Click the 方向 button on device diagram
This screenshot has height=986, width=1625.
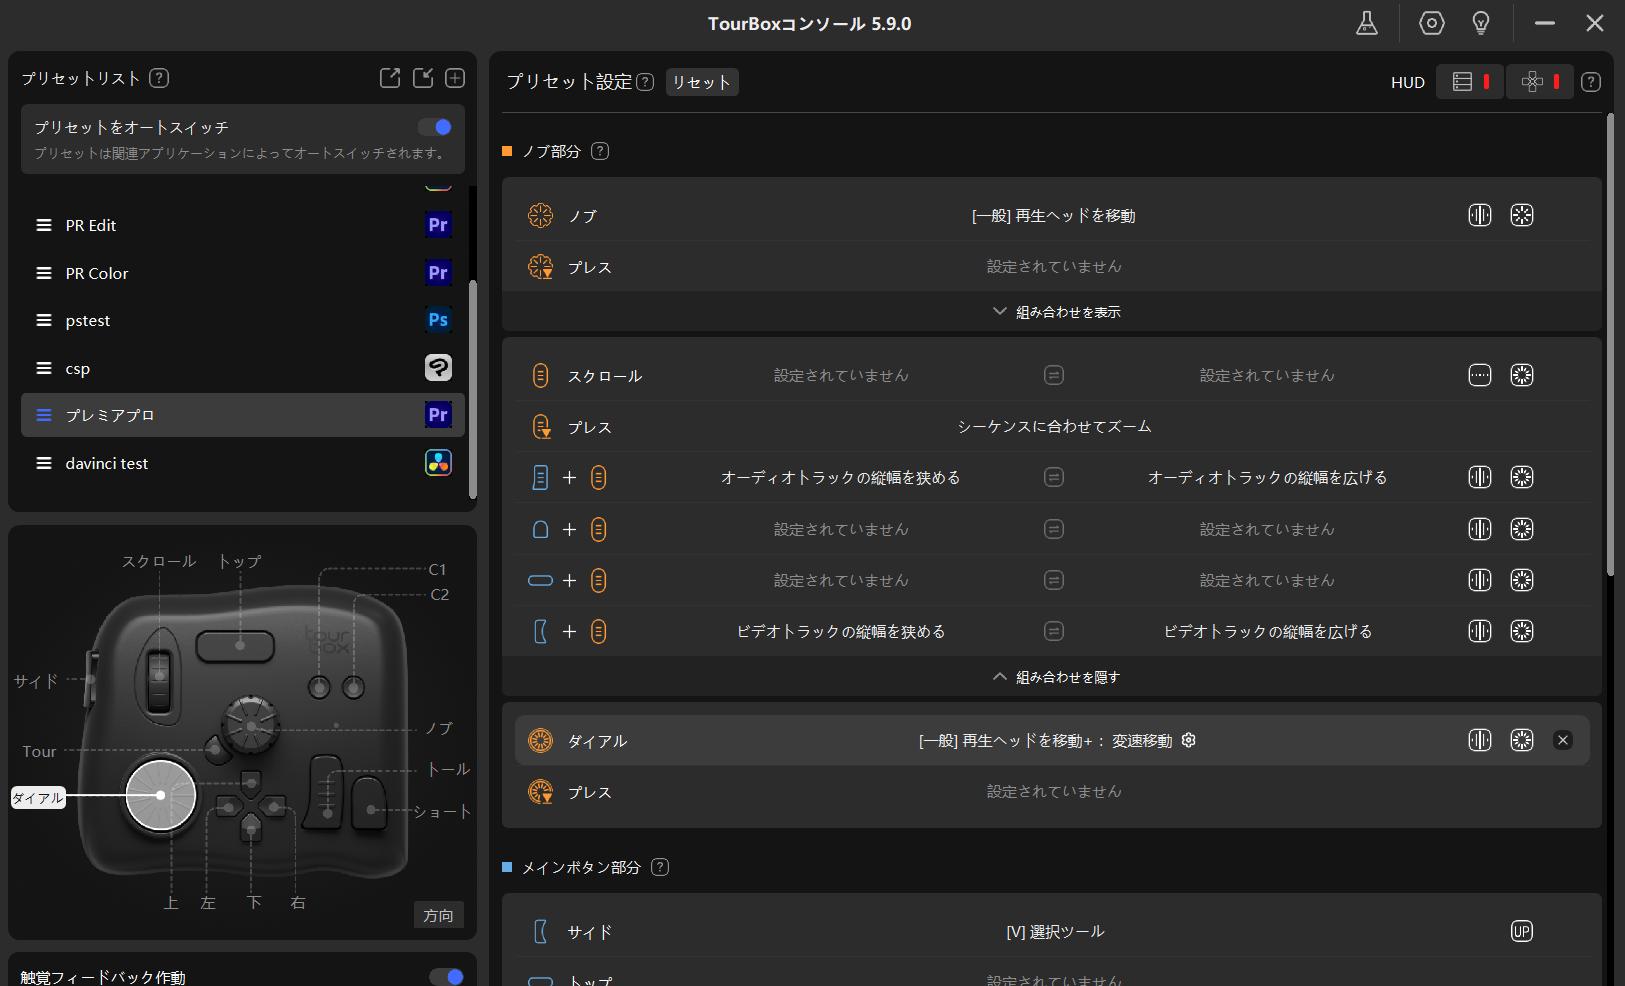(438, 915)
